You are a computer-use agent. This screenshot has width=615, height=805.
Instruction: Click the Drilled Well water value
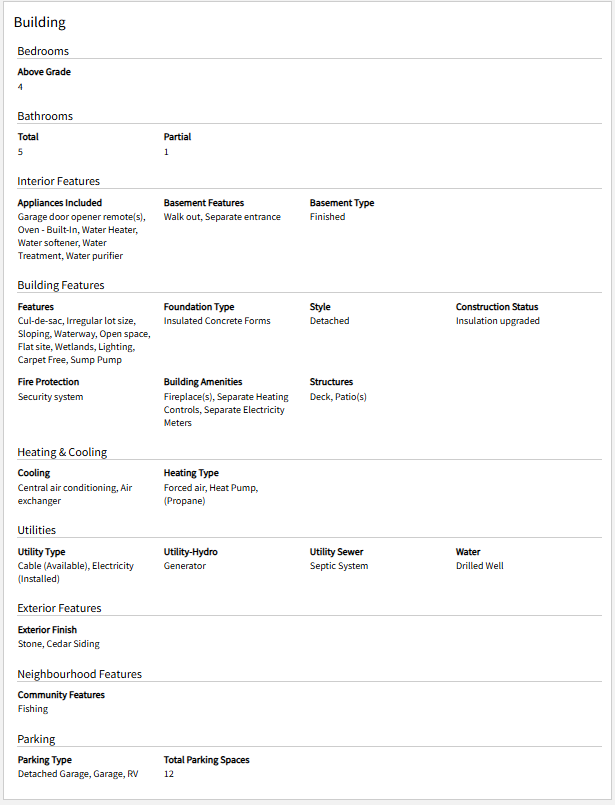coord(479,566)
